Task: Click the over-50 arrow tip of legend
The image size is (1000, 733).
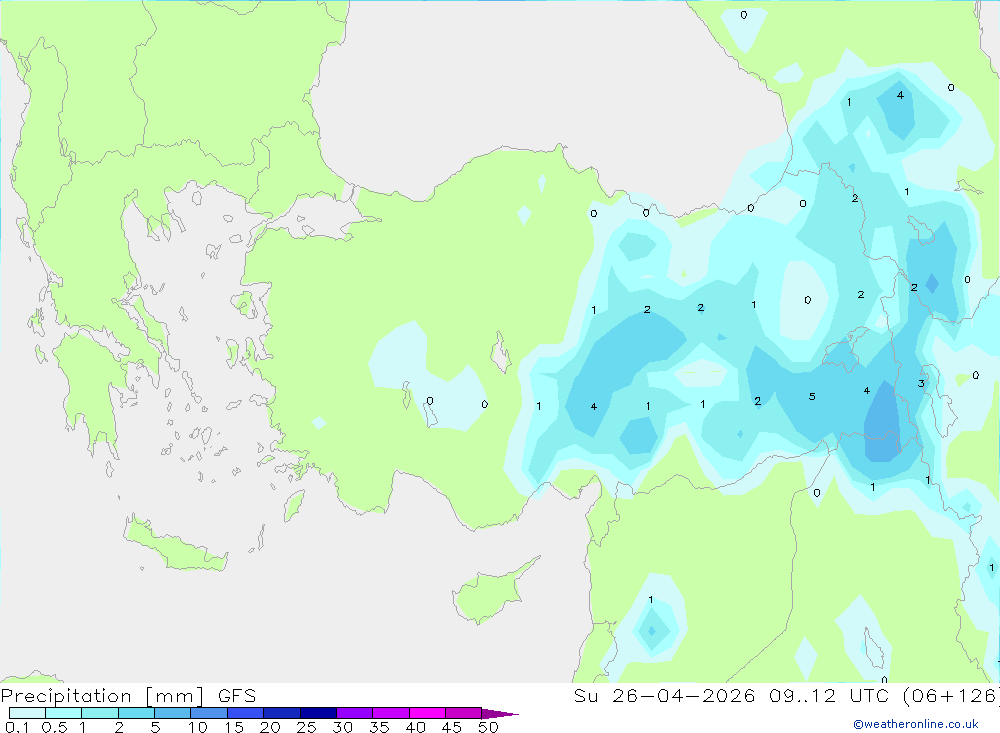Action: [x=500, y=714]
